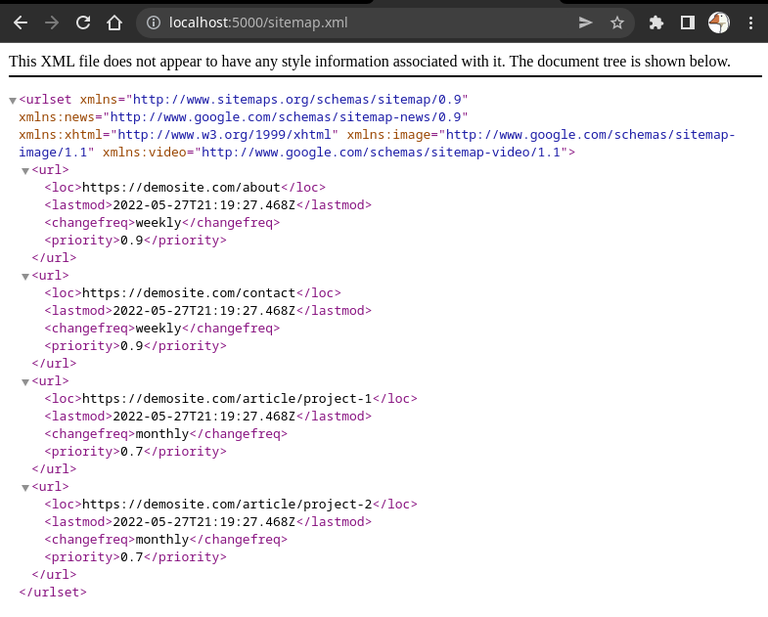Collapse the root urlset element

(x=13, y=101)
